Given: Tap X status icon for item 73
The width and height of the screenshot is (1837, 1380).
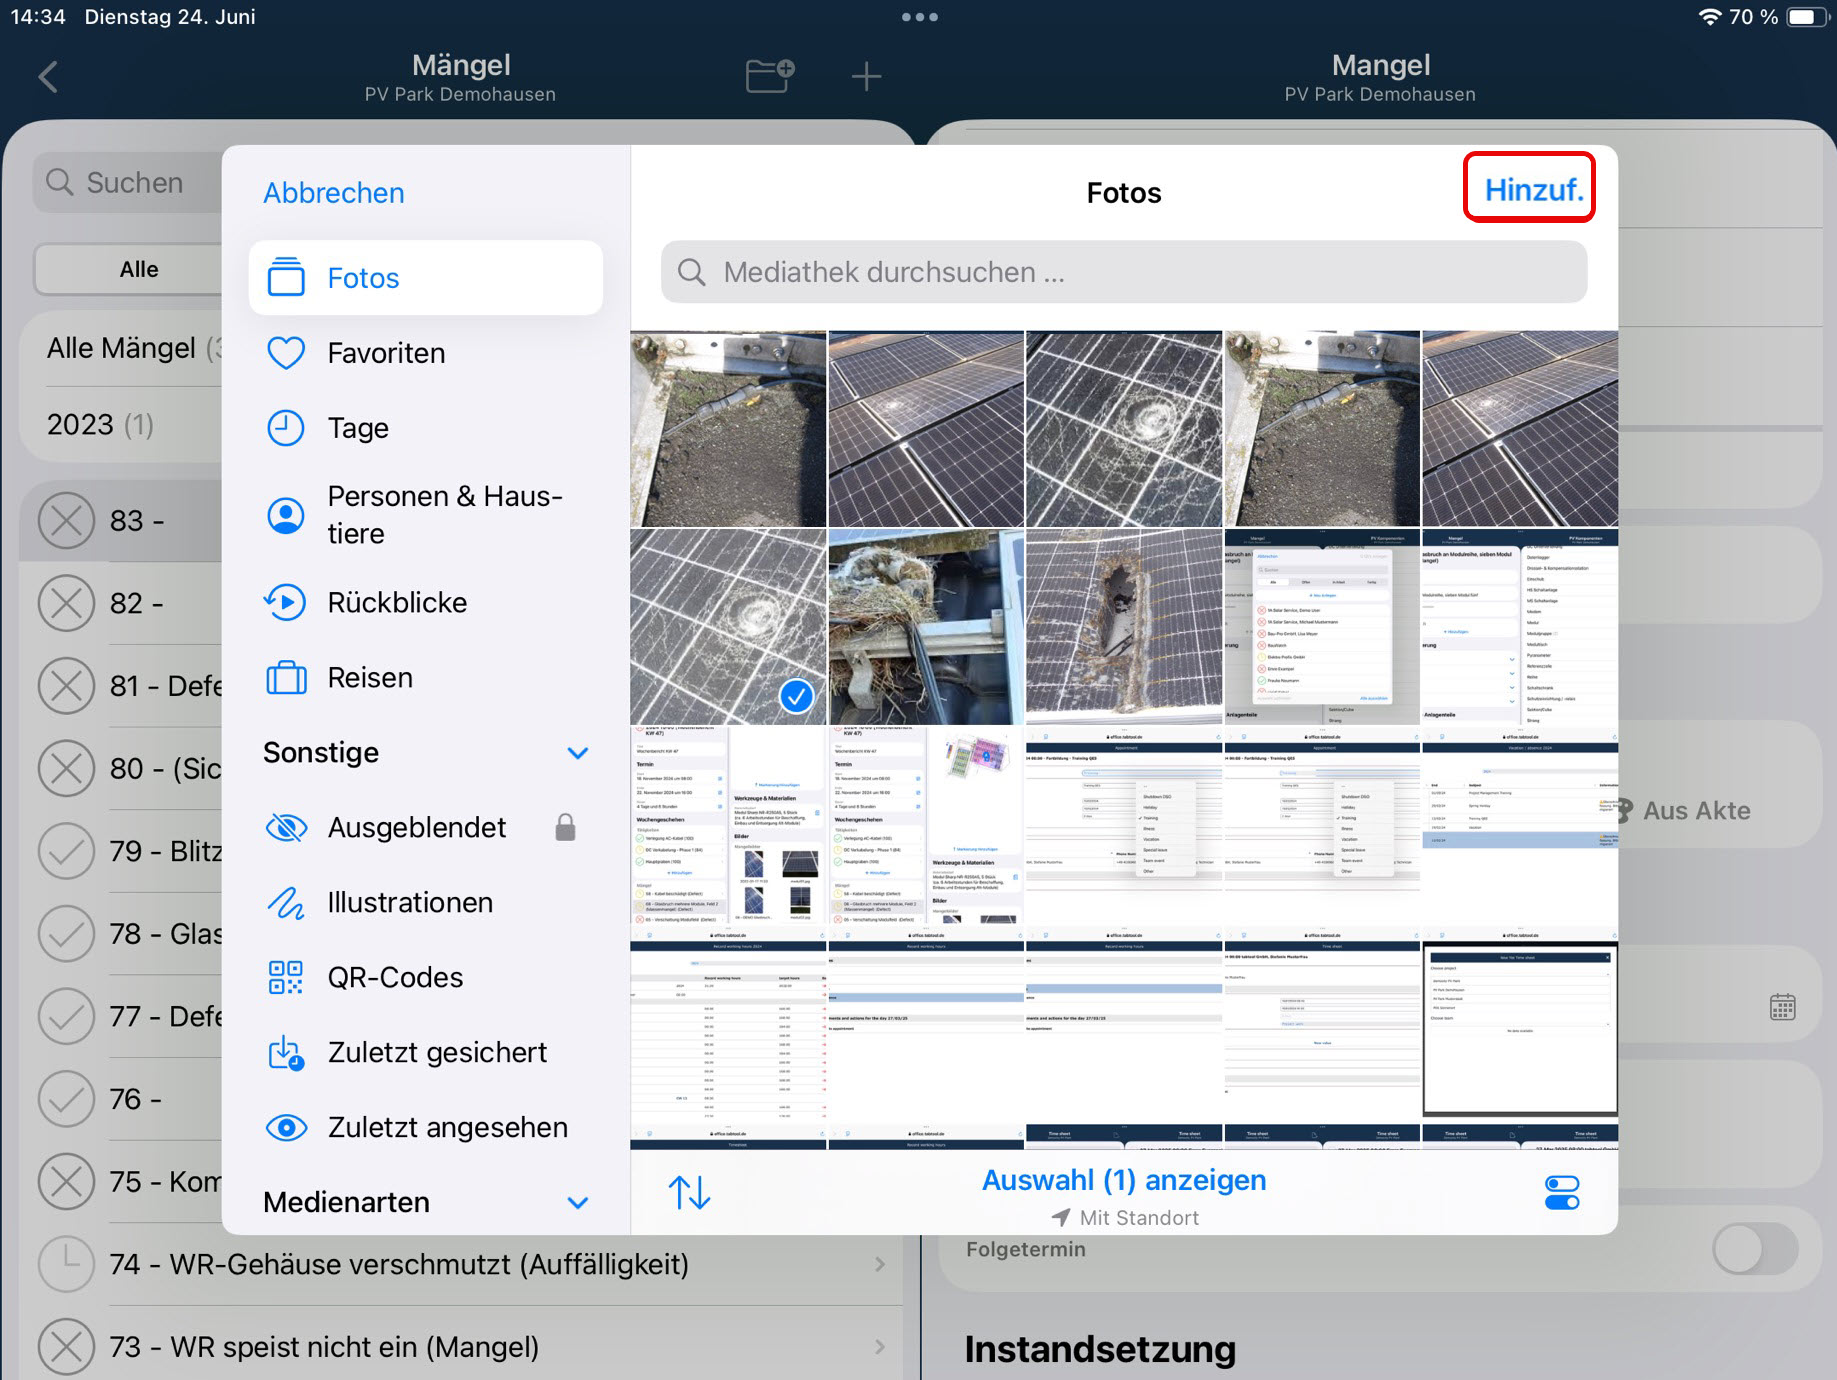Looking at the screenshot, I should click(x=66, y=1347).
